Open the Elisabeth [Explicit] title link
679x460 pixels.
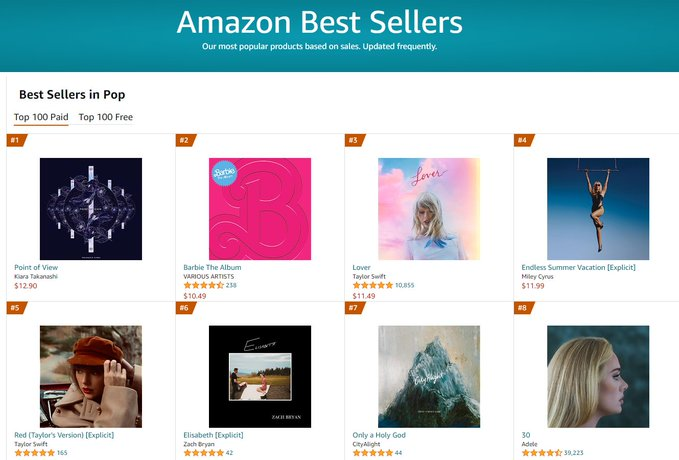coord(213,435)
